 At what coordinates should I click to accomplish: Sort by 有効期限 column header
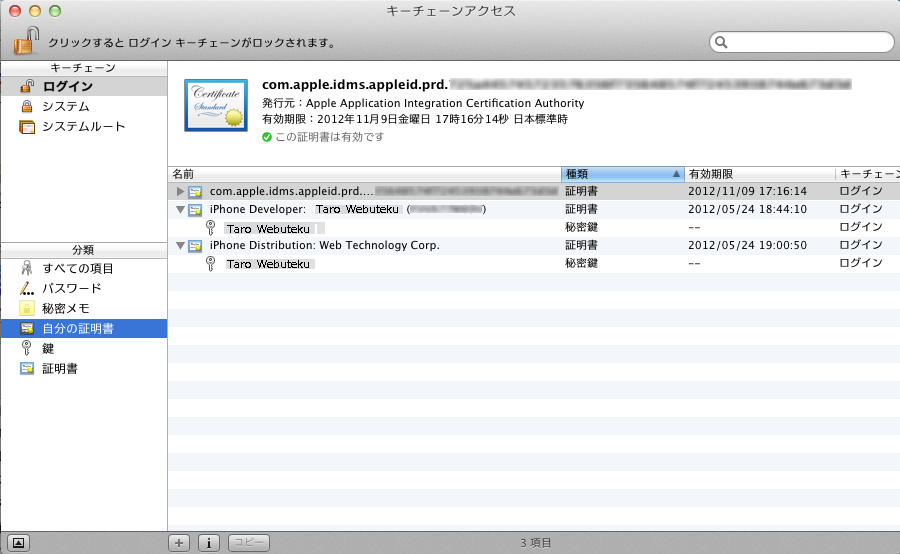(760, 174)
